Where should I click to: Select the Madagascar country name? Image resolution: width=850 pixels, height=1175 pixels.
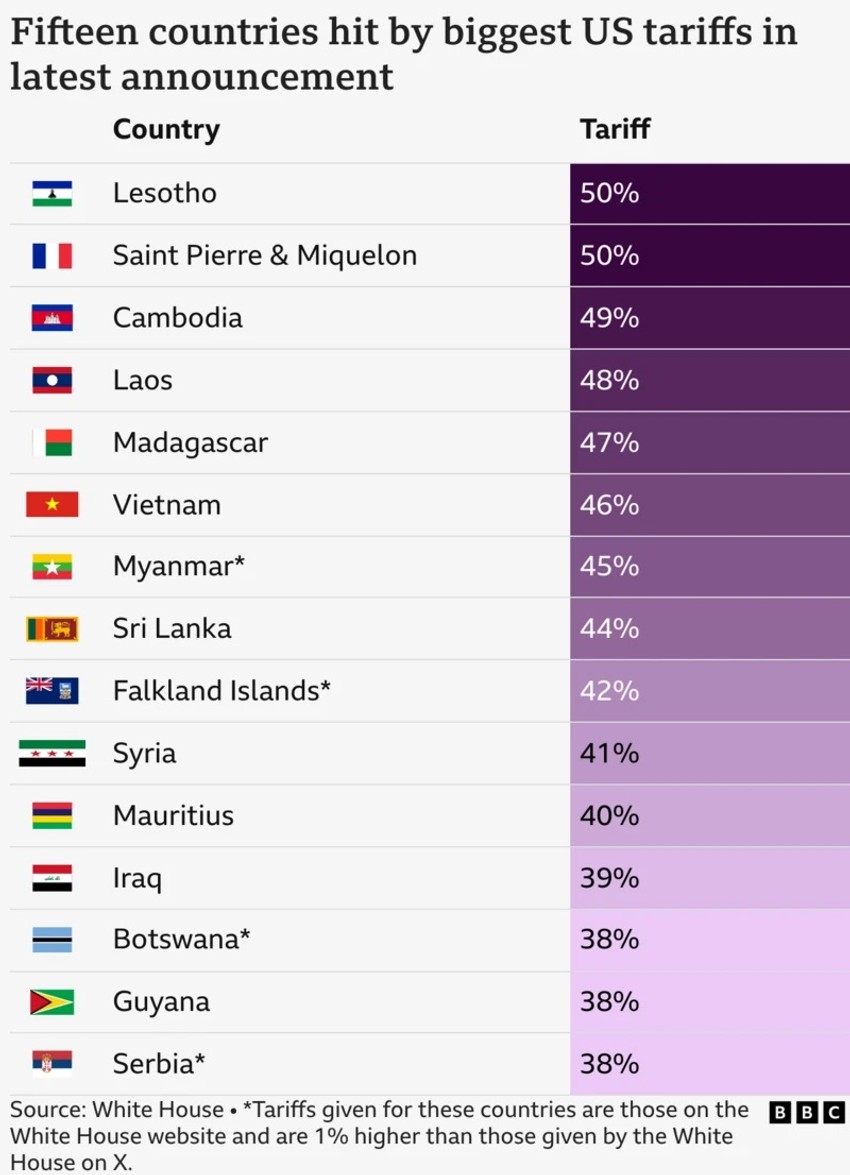click(x=190, y=443)
